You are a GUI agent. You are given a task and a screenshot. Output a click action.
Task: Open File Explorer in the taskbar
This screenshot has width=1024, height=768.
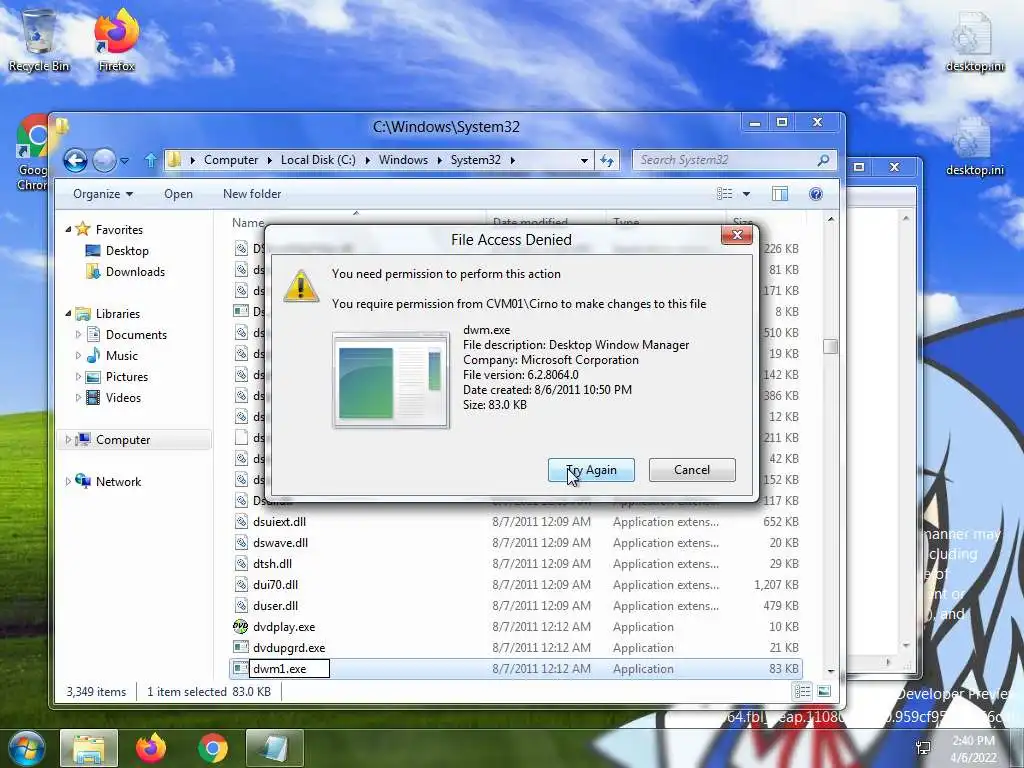pyautogui.click(x=89, y=748)
